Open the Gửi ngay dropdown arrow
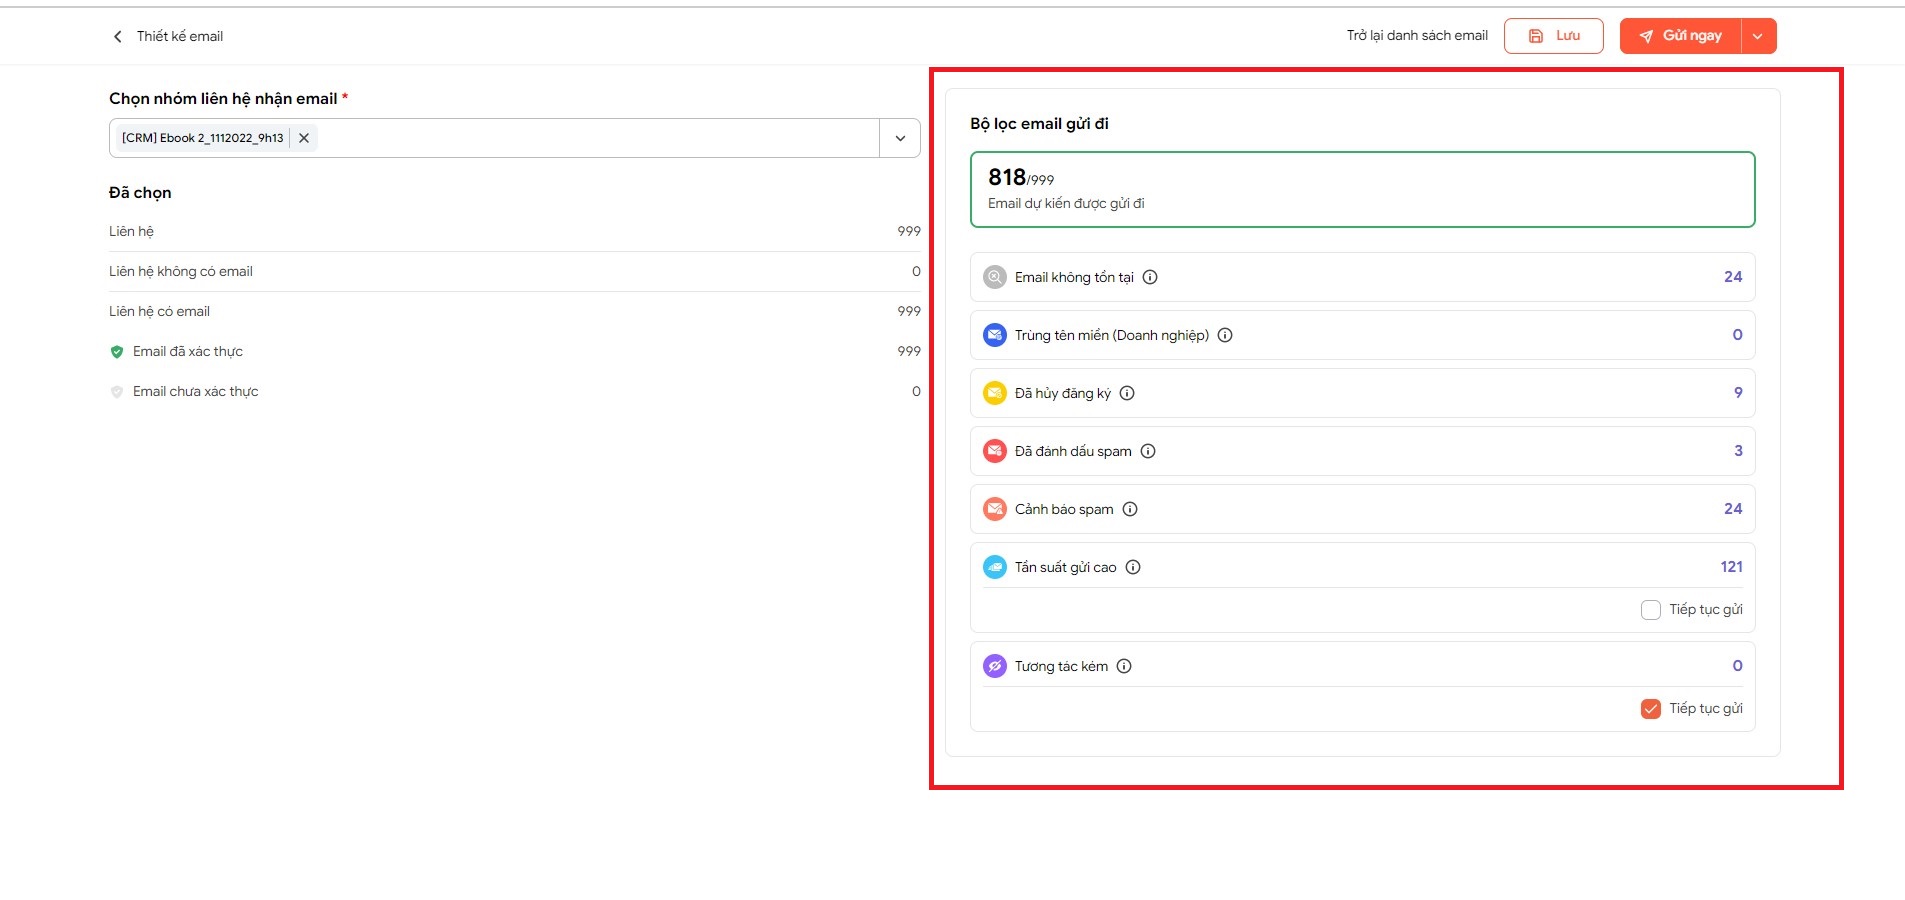The image size is (1905, 900). (x=1758, y=36)
